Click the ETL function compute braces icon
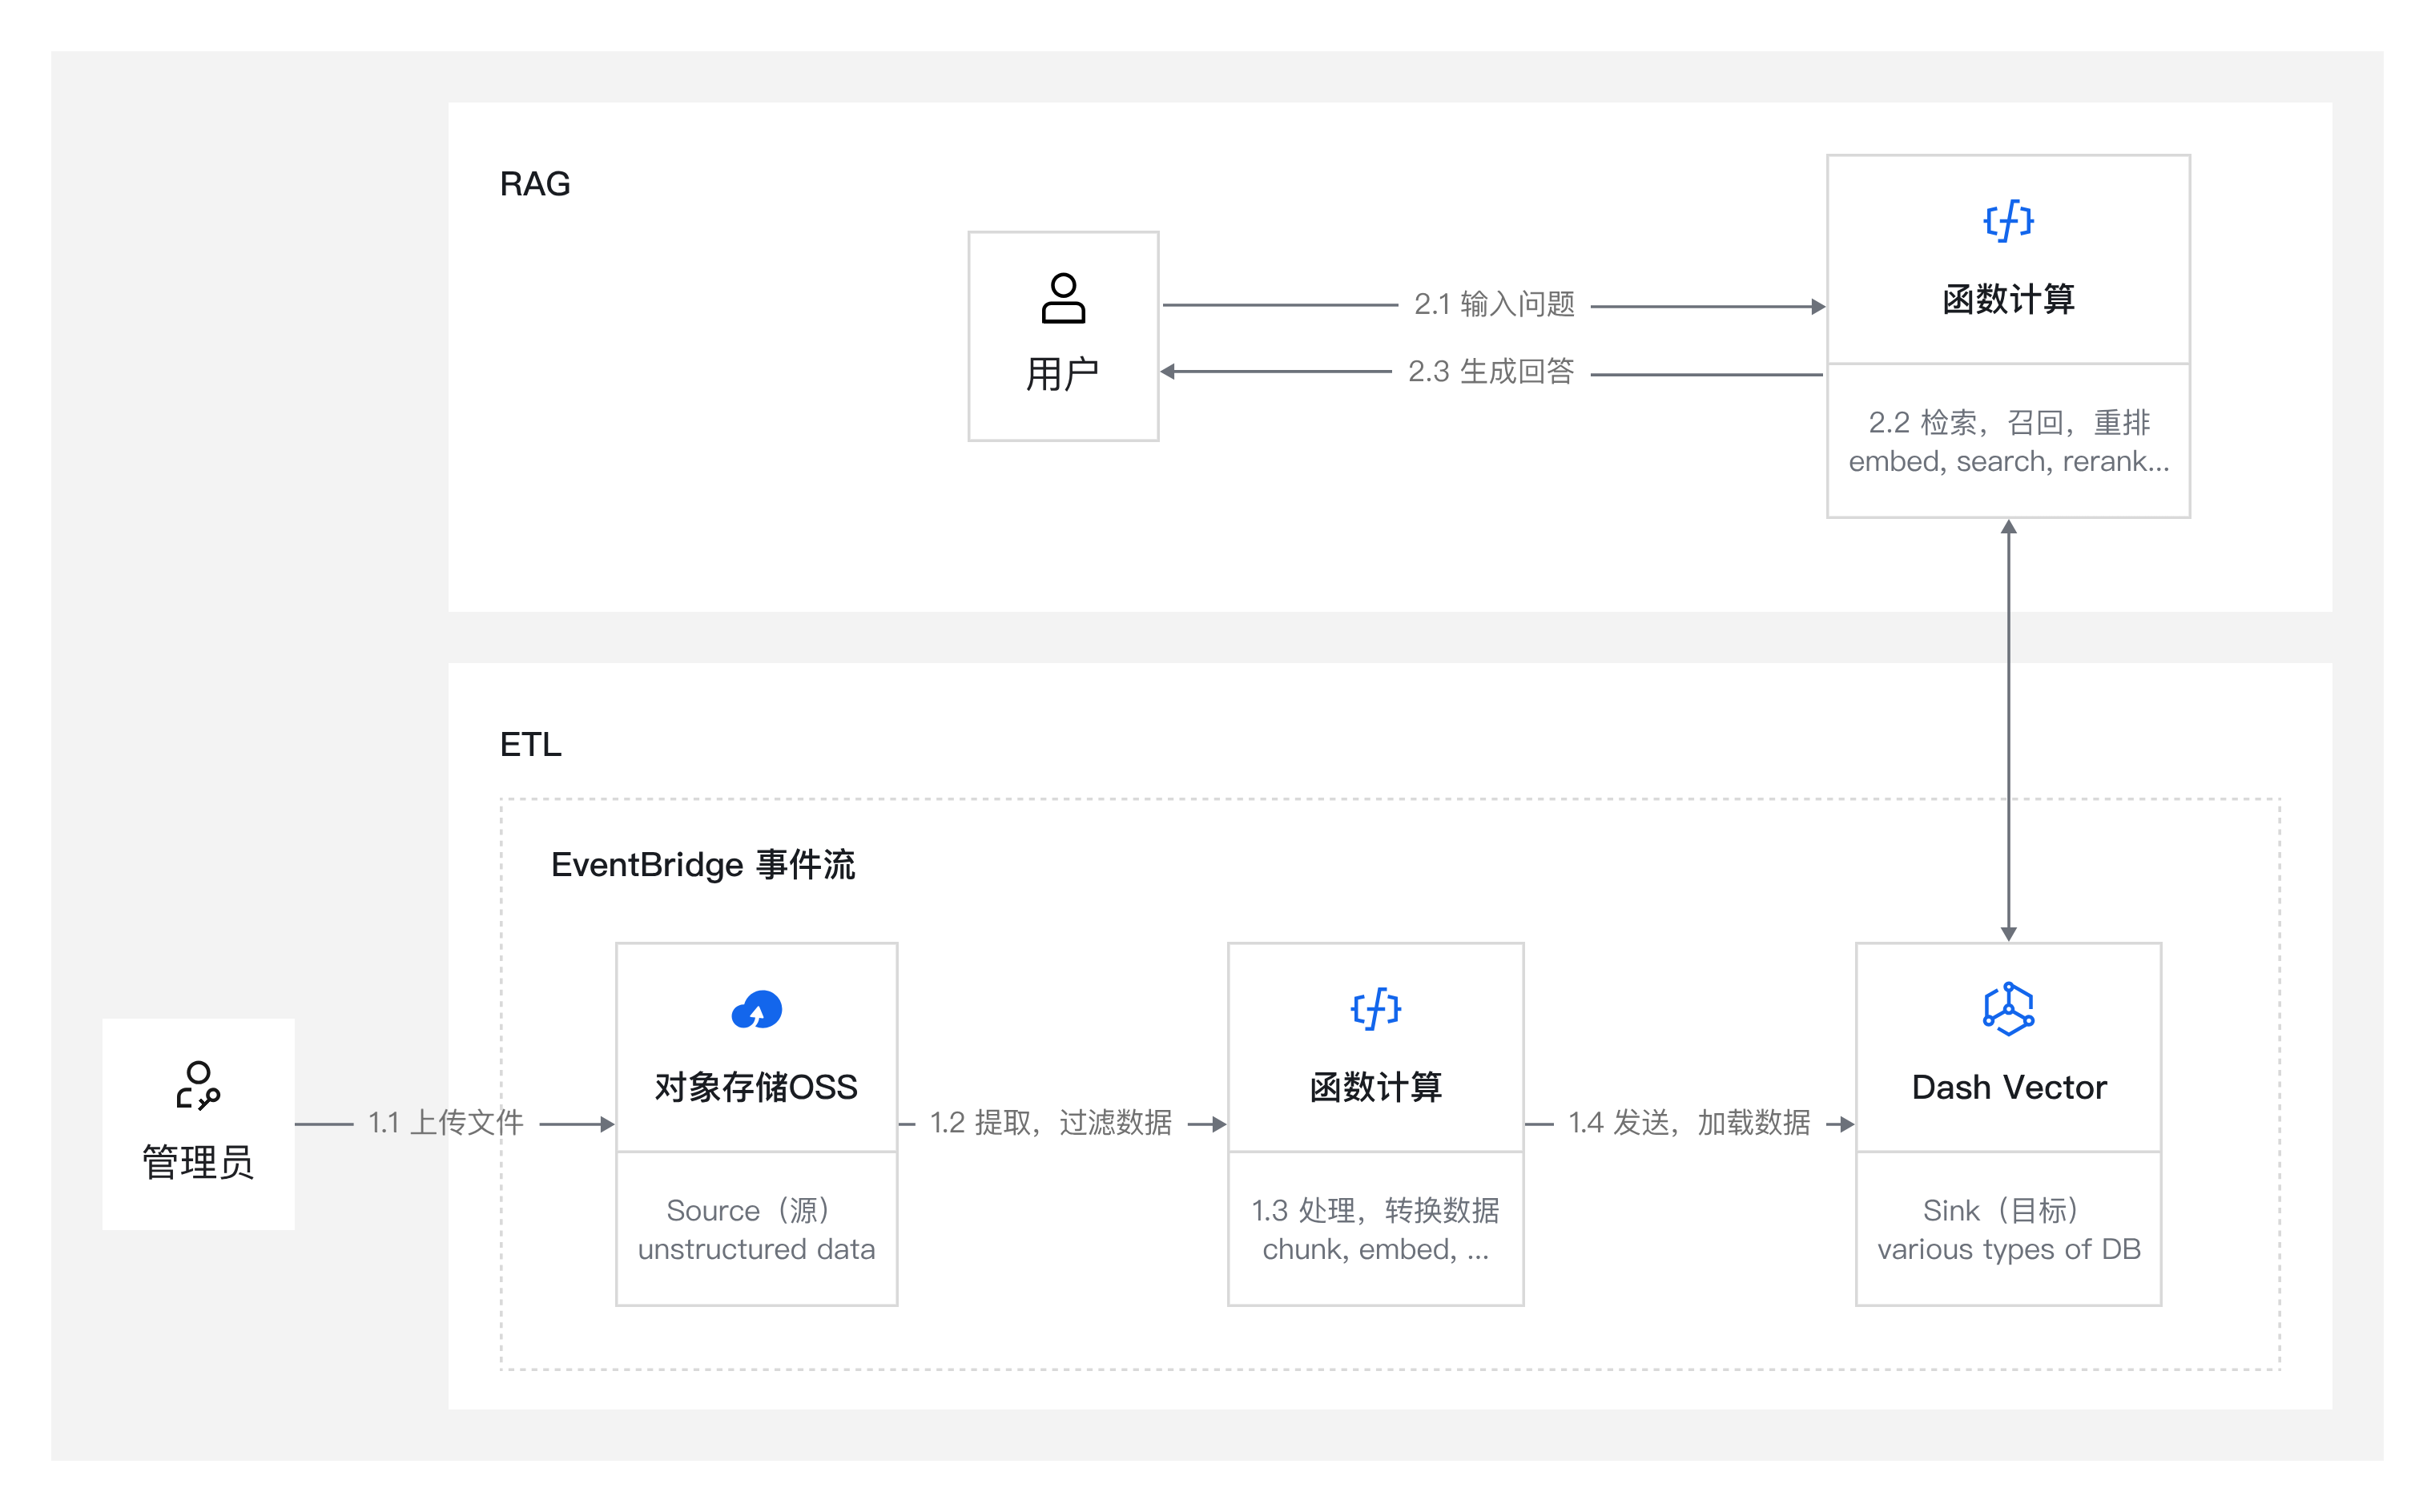The image size is (2435, 1512). coord(1375,1009)
